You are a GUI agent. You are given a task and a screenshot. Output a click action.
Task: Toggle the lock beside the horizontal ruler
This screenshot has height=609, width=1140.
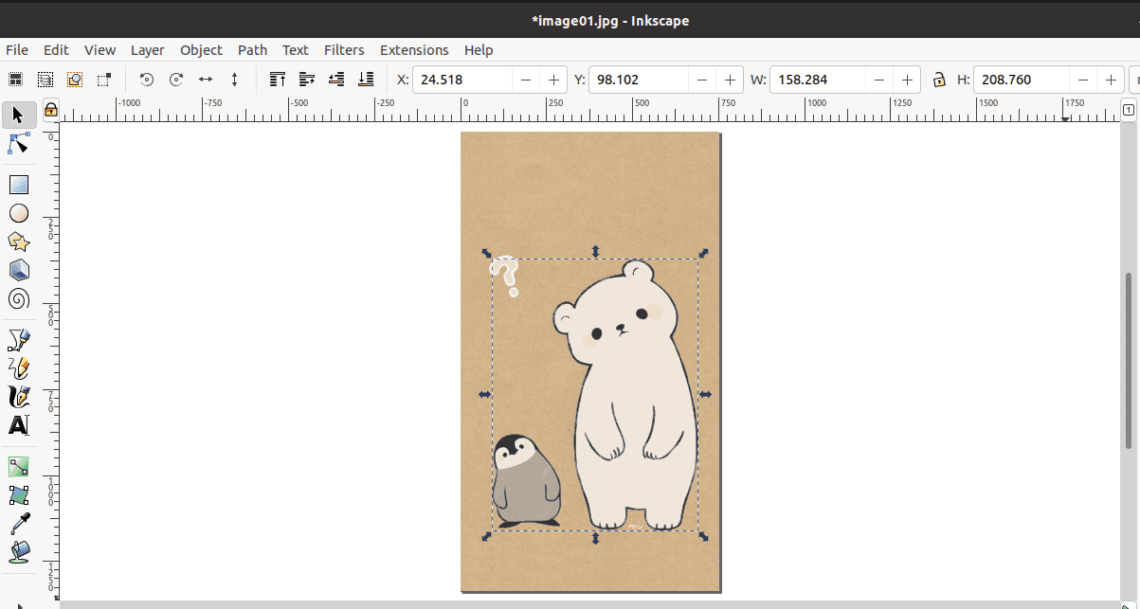[x=50, y=109]
